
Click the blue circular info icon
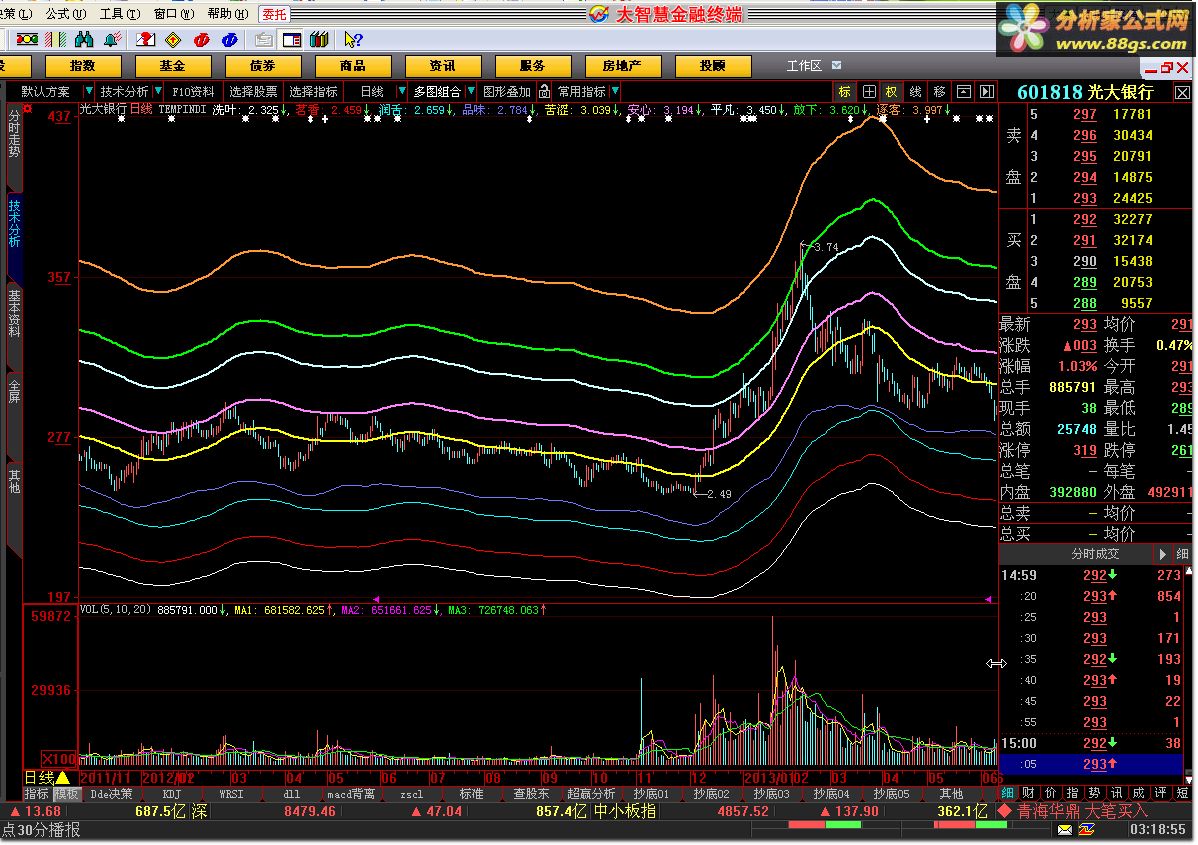229,40
